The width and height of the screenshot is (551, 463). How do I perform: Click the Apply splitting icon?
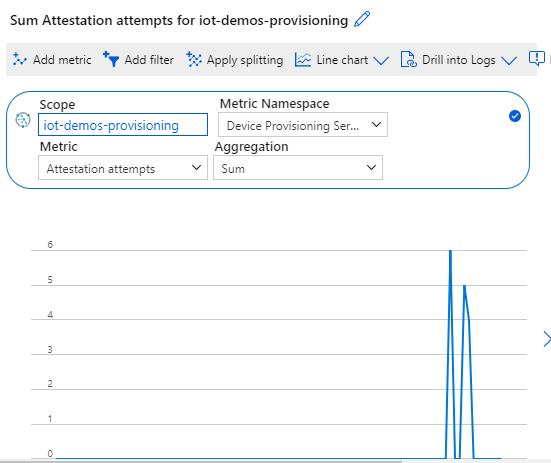click(x=194, y=59)
